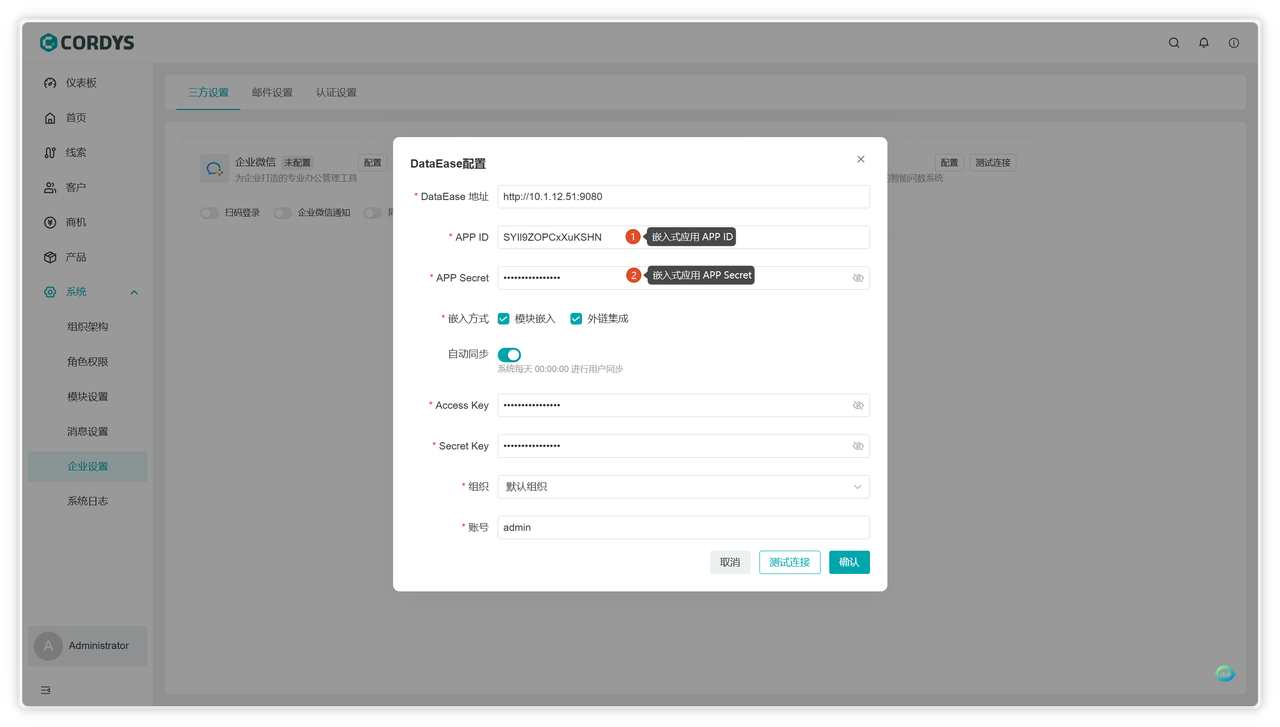Toggle 企业微信通知 switch
1280x727 pixels.
tap(282, 213)
